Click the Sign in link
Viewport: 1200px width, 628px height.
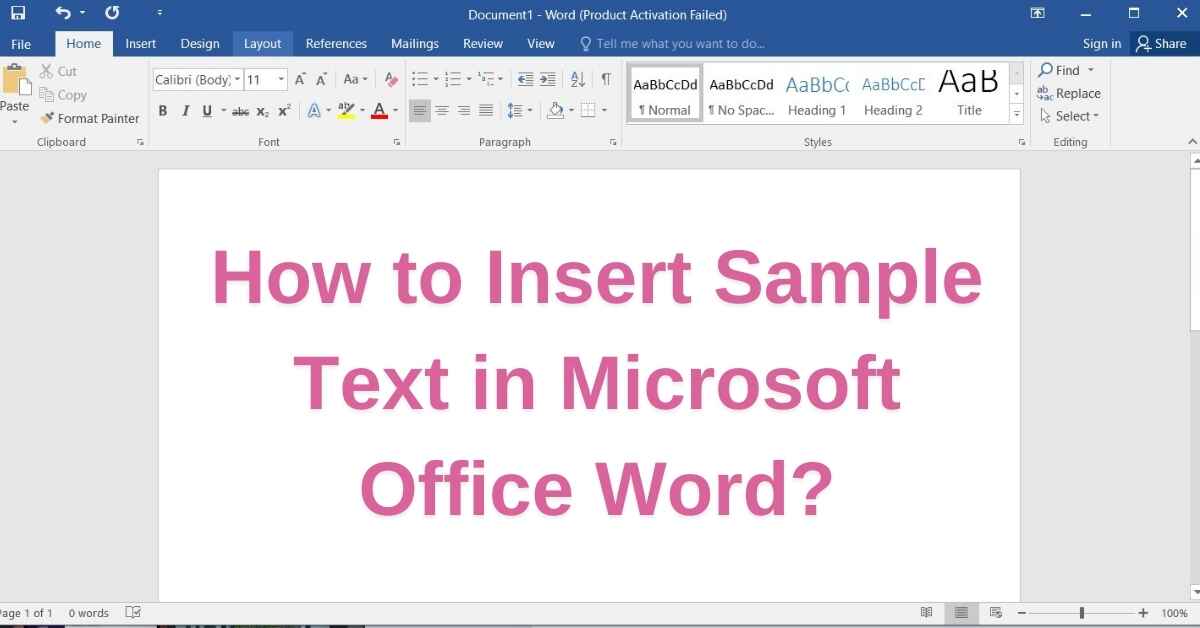point(1101,43)
